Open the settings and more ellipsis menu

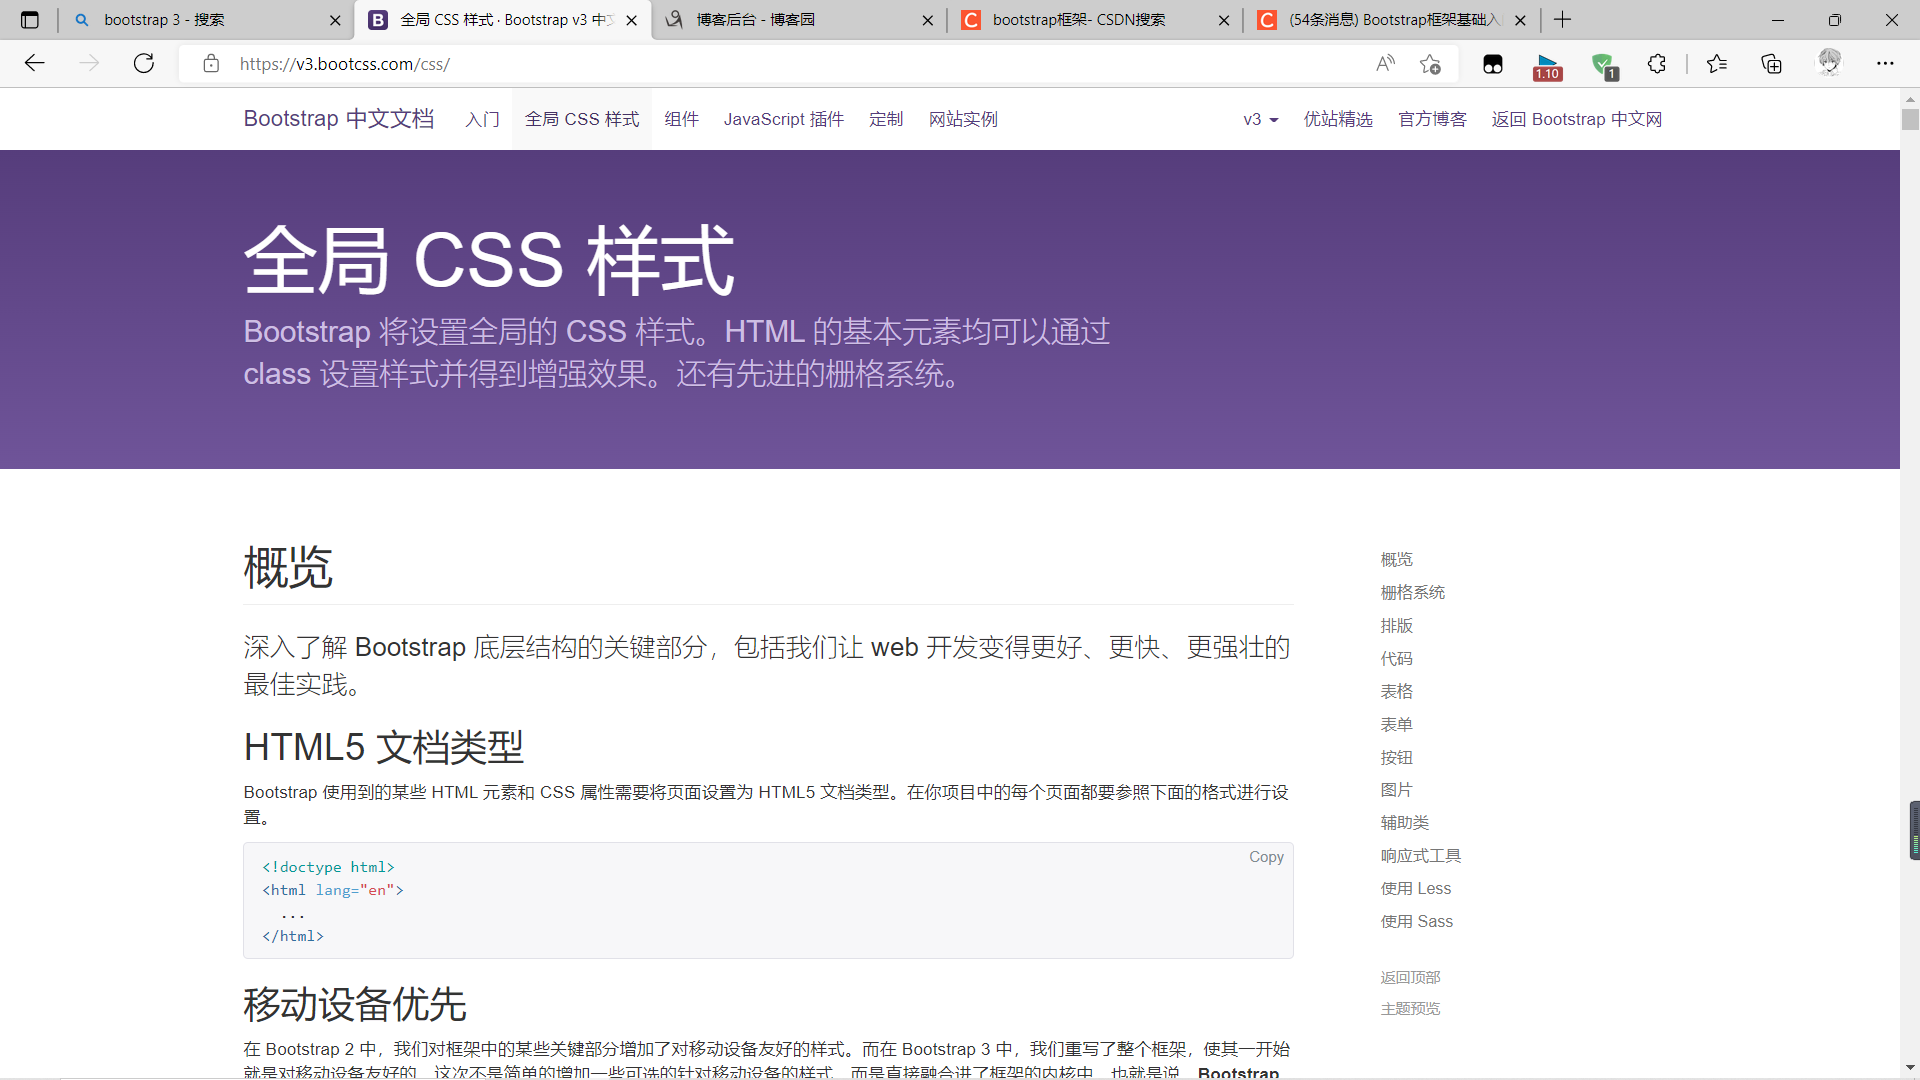coord(1885,64)
